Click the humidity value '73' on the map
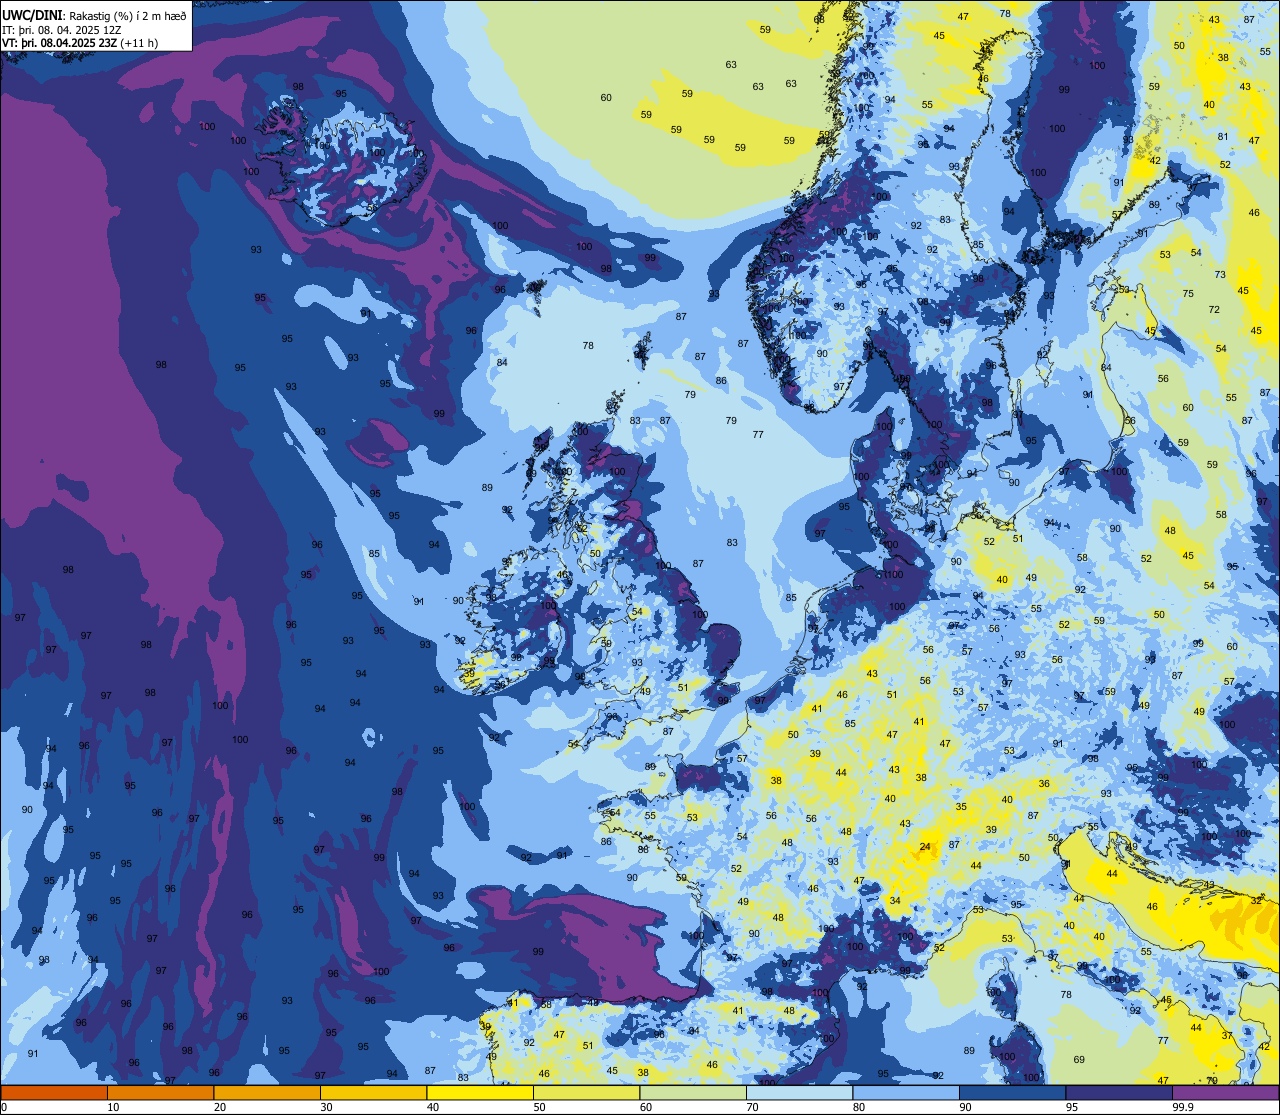 [1220, 274]
